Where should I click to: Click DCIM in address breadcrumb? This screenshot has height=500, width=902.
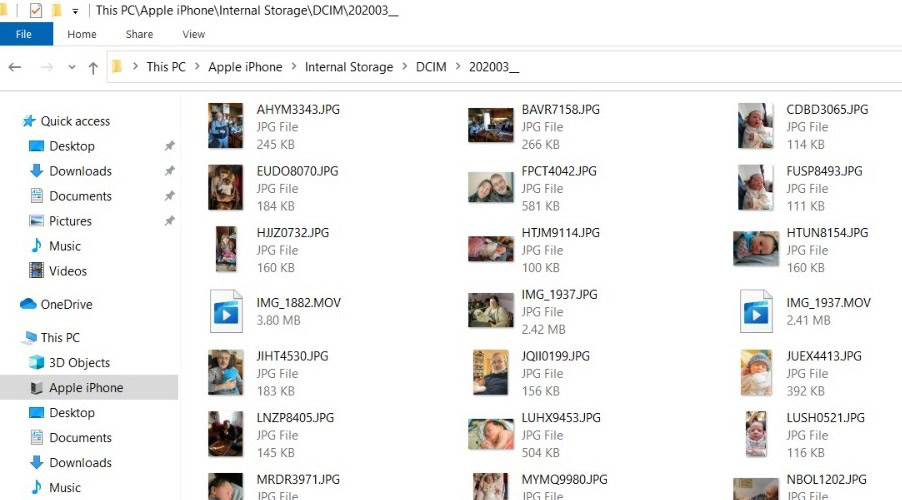coord(431,67)
